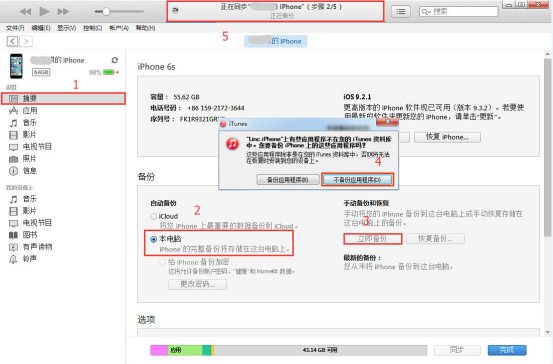Click the iTunes icon in the dialog

(232, 144)
